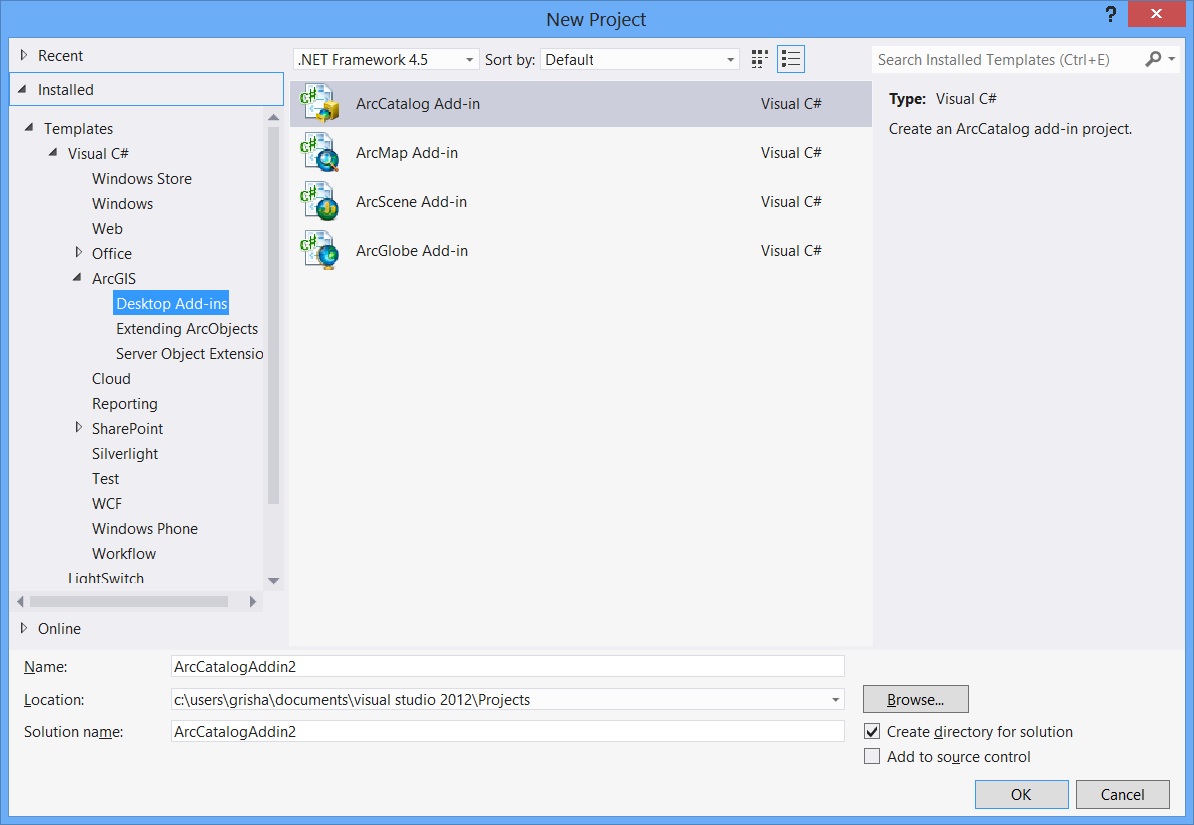The width and height of the screenshot is (1194, 825).
Task: Select Desktop Add-ins category
Action: coord(171,303)
